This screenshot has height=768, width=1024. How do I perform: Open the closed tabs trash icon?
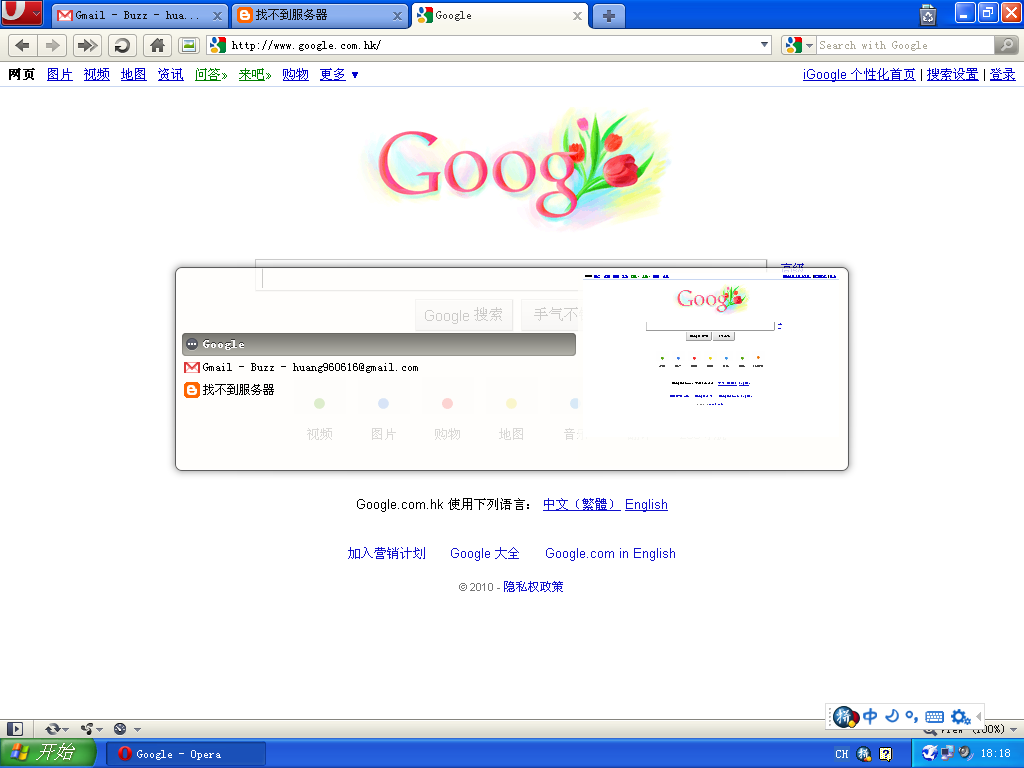(x=927, y=14)
